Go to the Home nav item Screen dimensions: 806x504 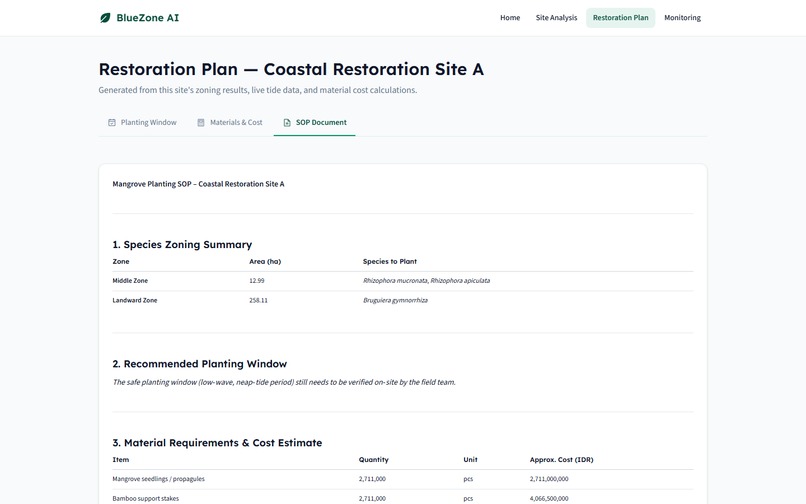(510, 17)
